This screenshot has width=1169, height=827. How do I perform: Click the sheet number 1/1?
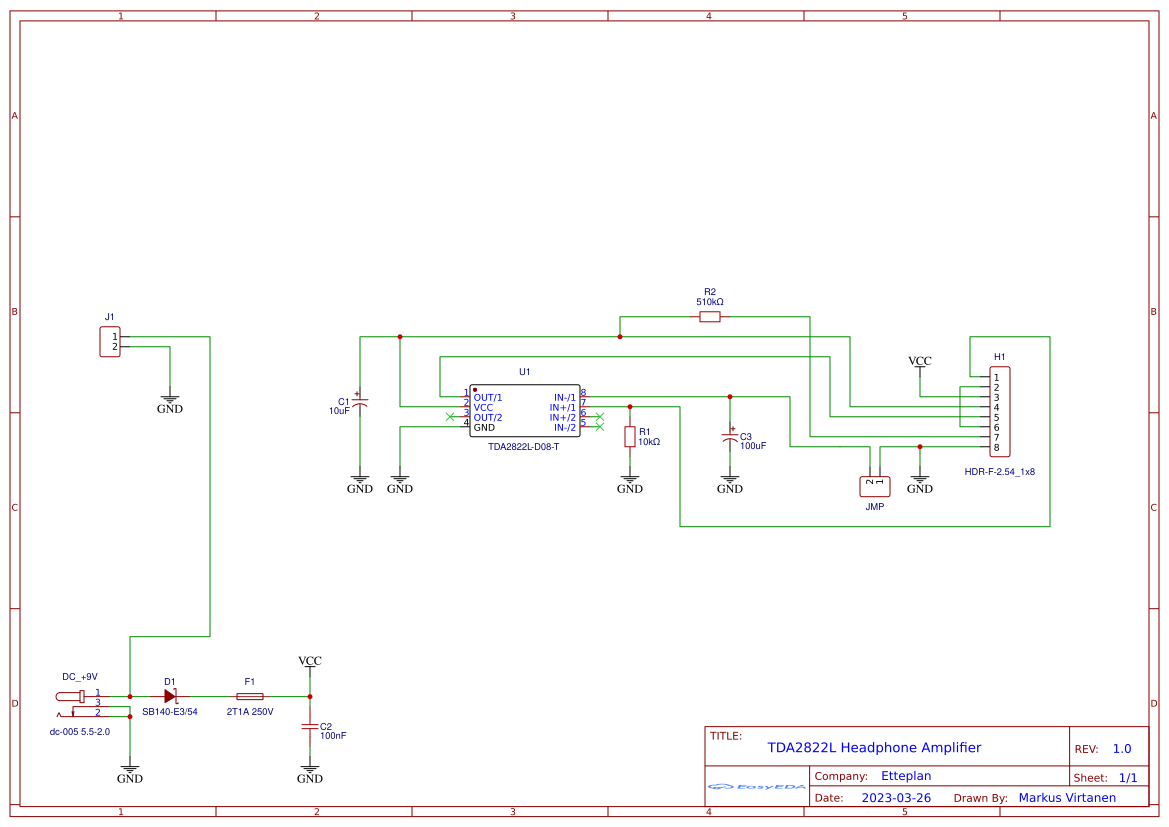[1128, 778]
